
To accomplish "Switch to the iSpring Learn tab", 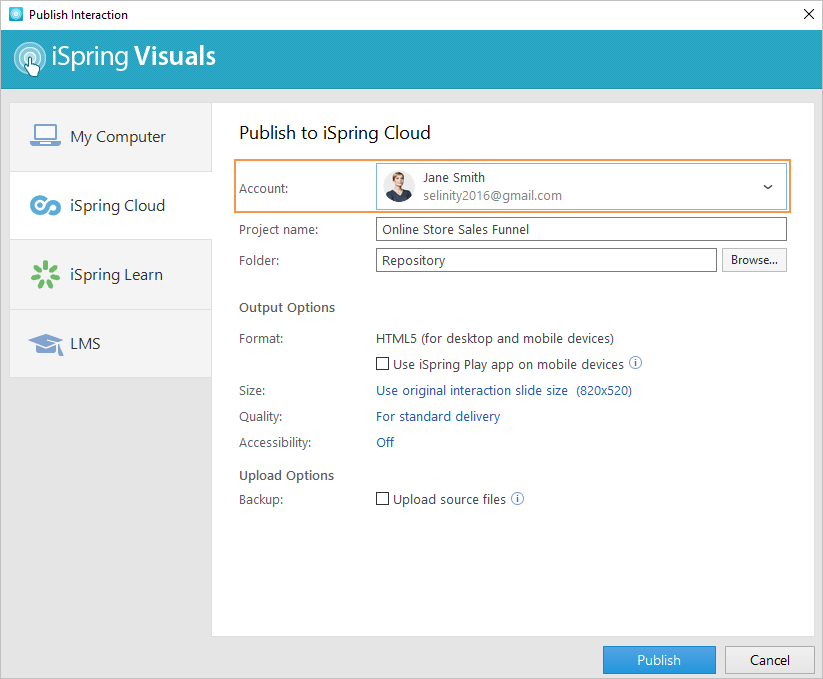I will [111, 274].
